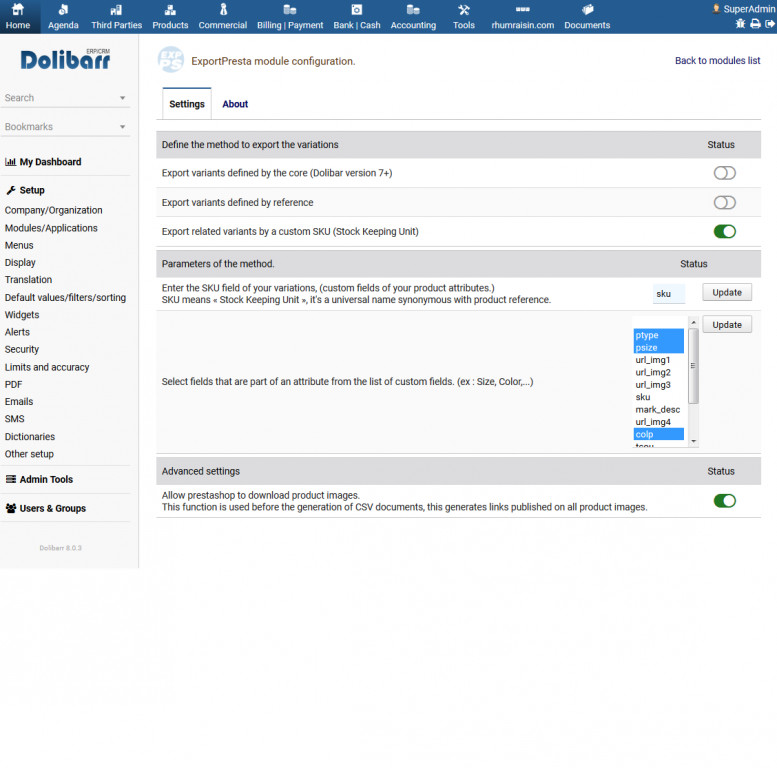Viewport: 777px width, 768px height.
Task: Switch to the Settings tab
Action: pos(187,104)
